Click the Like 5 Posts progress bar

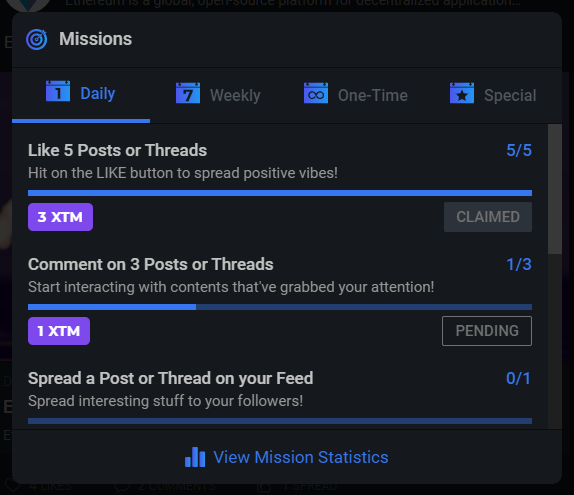pyautogui.click(x=280, y=193)
